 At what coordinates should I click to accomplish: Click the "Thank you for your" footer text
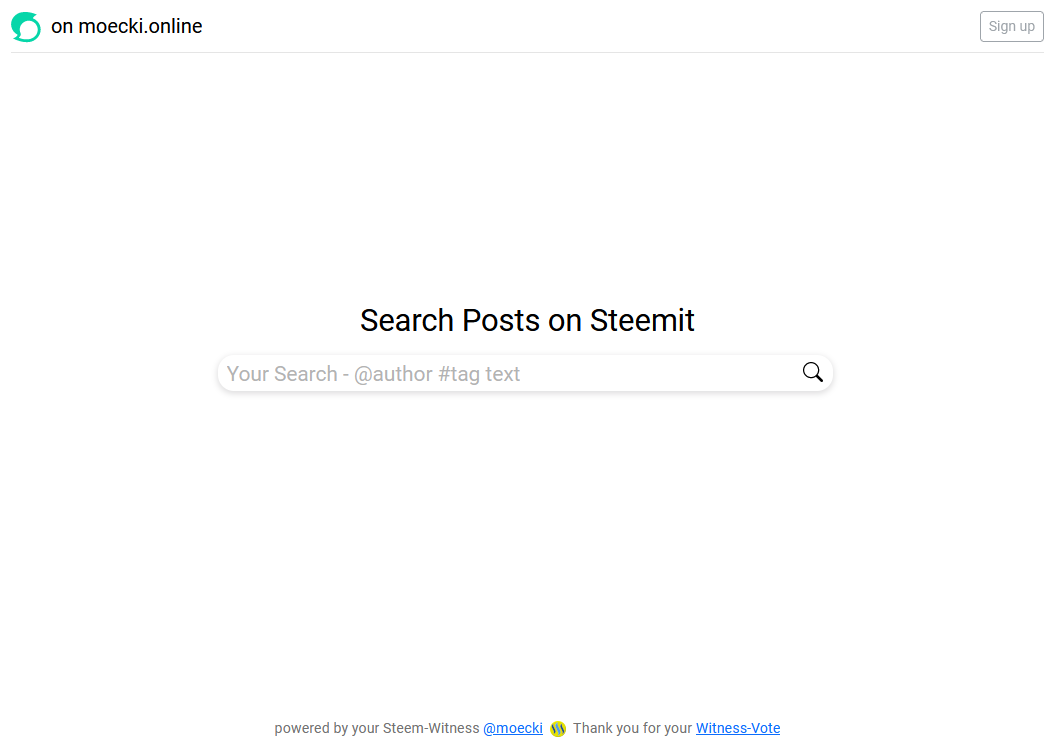pyautogui.click(x=632, y=729)
